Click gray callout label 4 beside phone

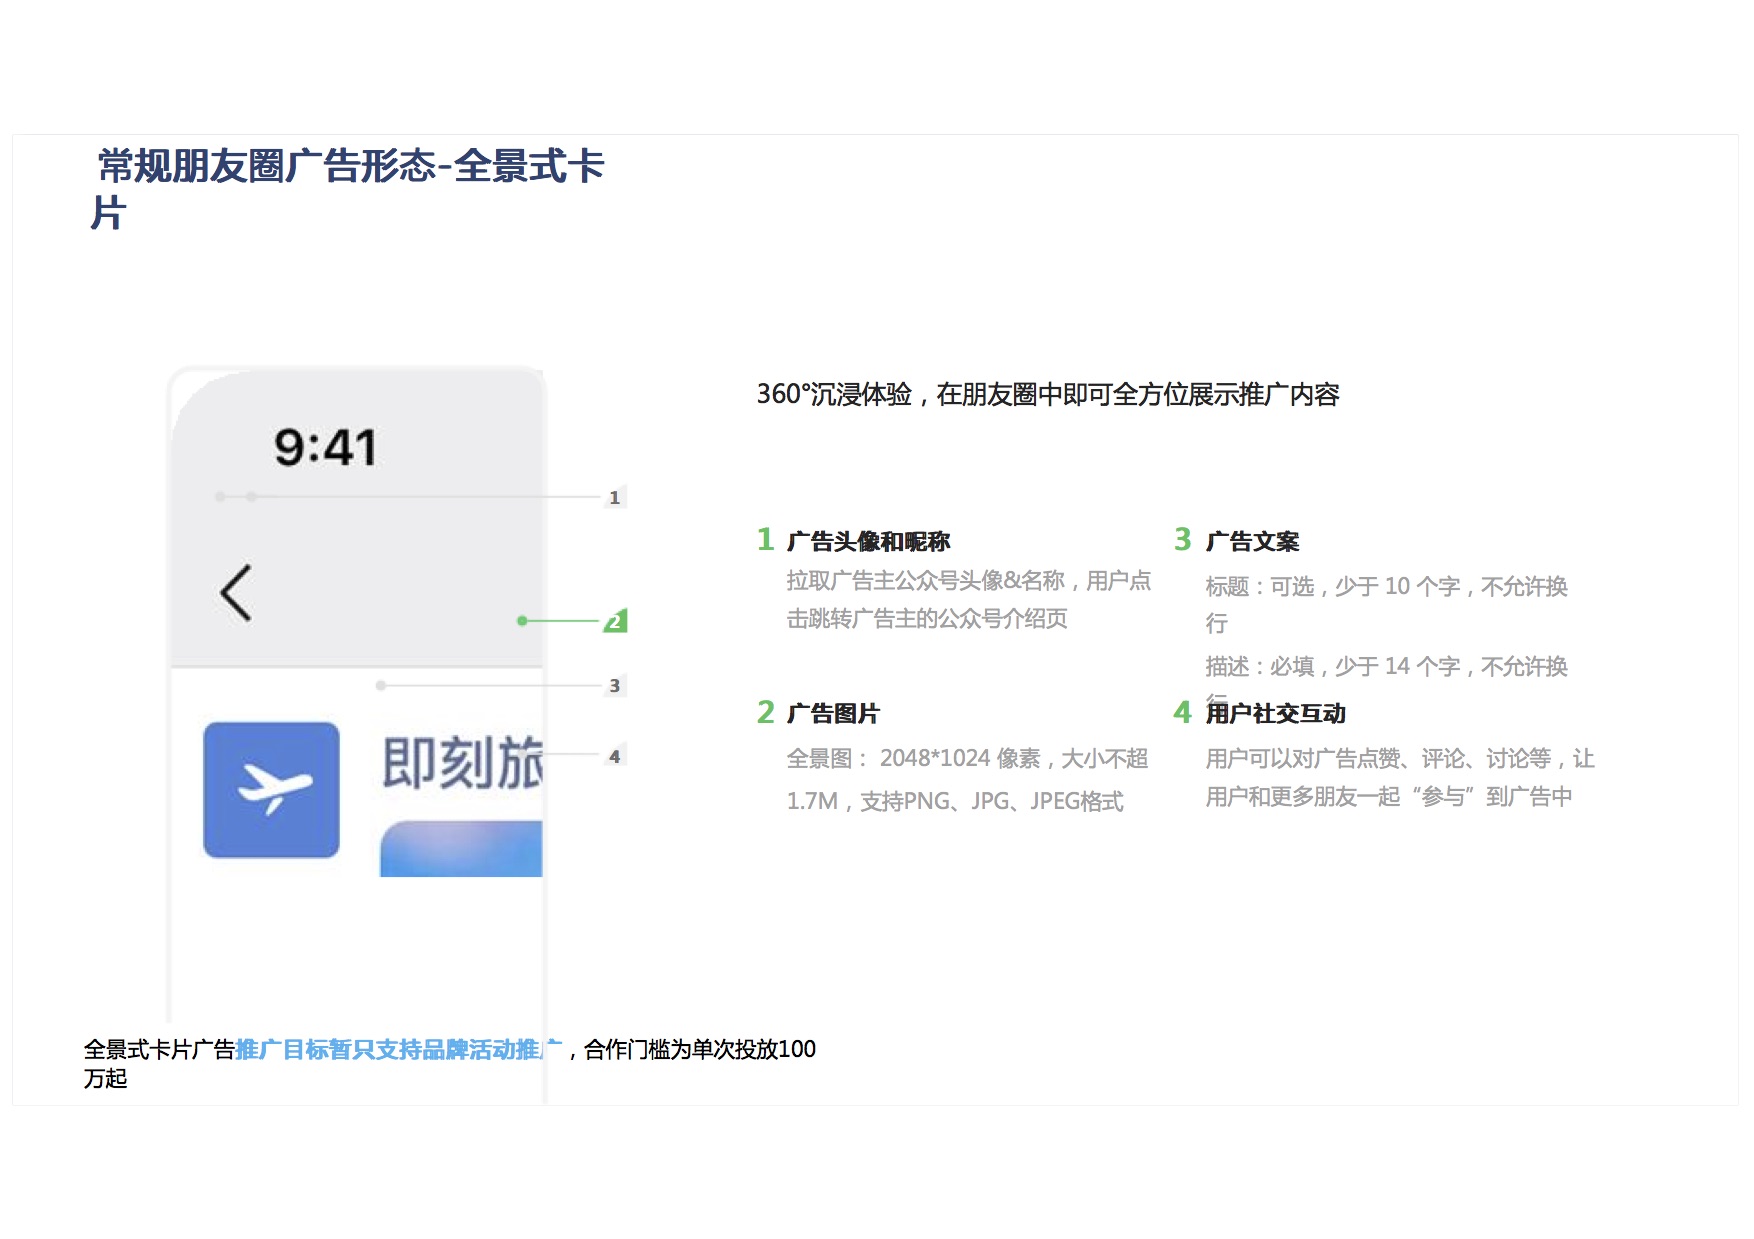pyautogui.click(x=614, y=756)
